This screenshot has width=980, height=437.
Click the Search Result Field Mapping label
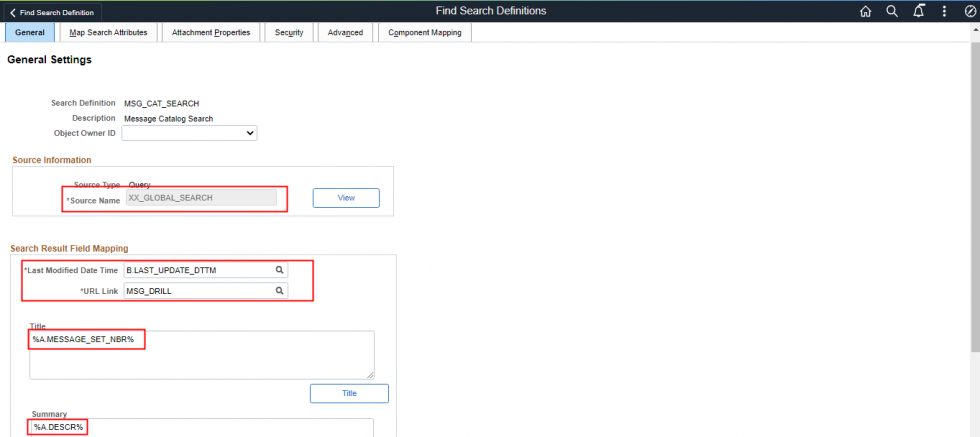(69, 249)
